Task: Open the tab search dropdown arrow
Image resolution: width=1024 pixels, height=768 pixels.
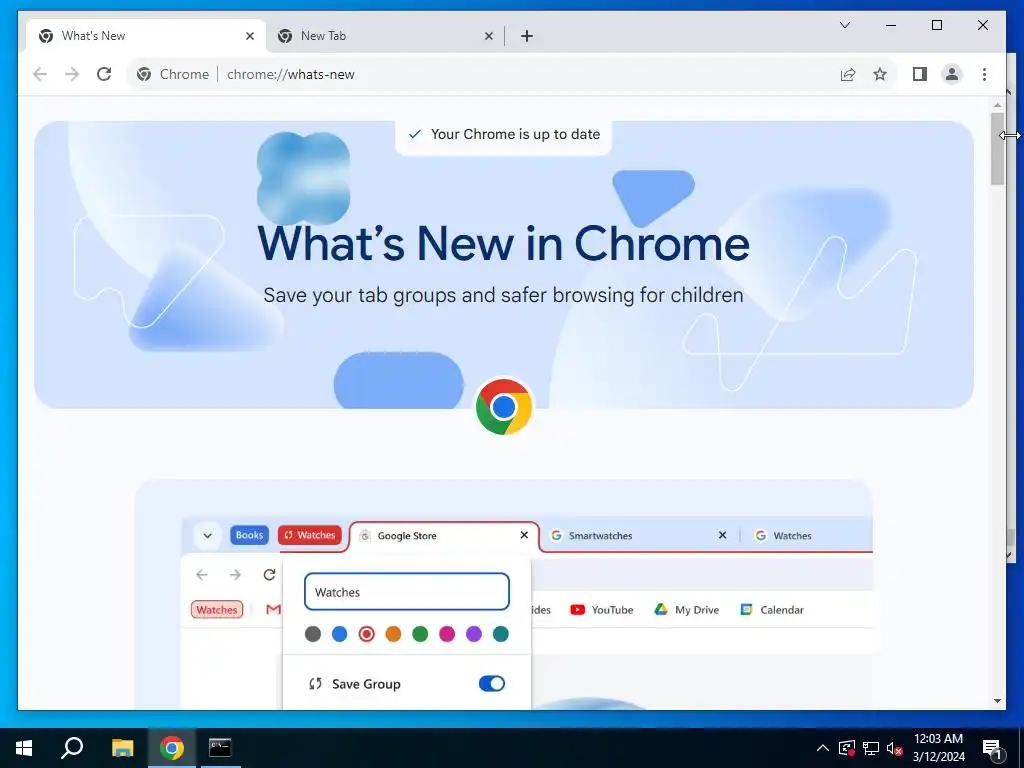Action: point(844,25)
